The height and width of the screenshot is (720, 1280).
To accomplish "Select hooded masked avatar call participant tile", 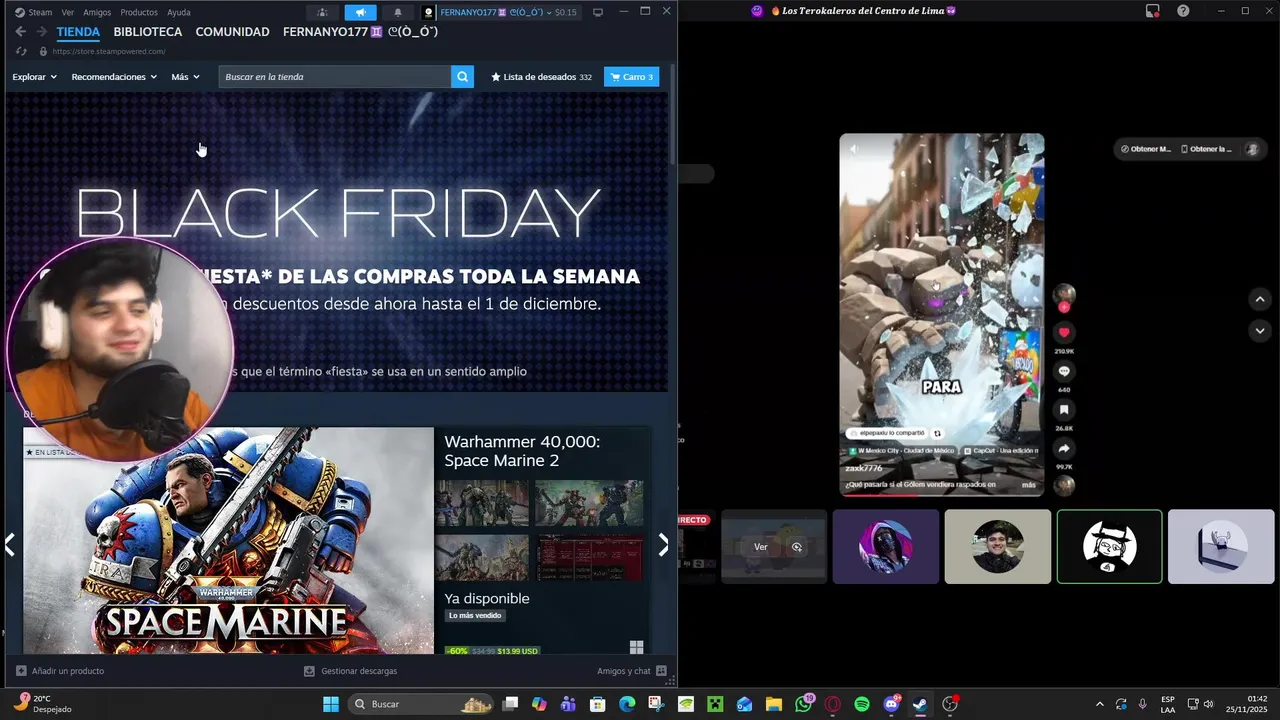I will (886, 547).
